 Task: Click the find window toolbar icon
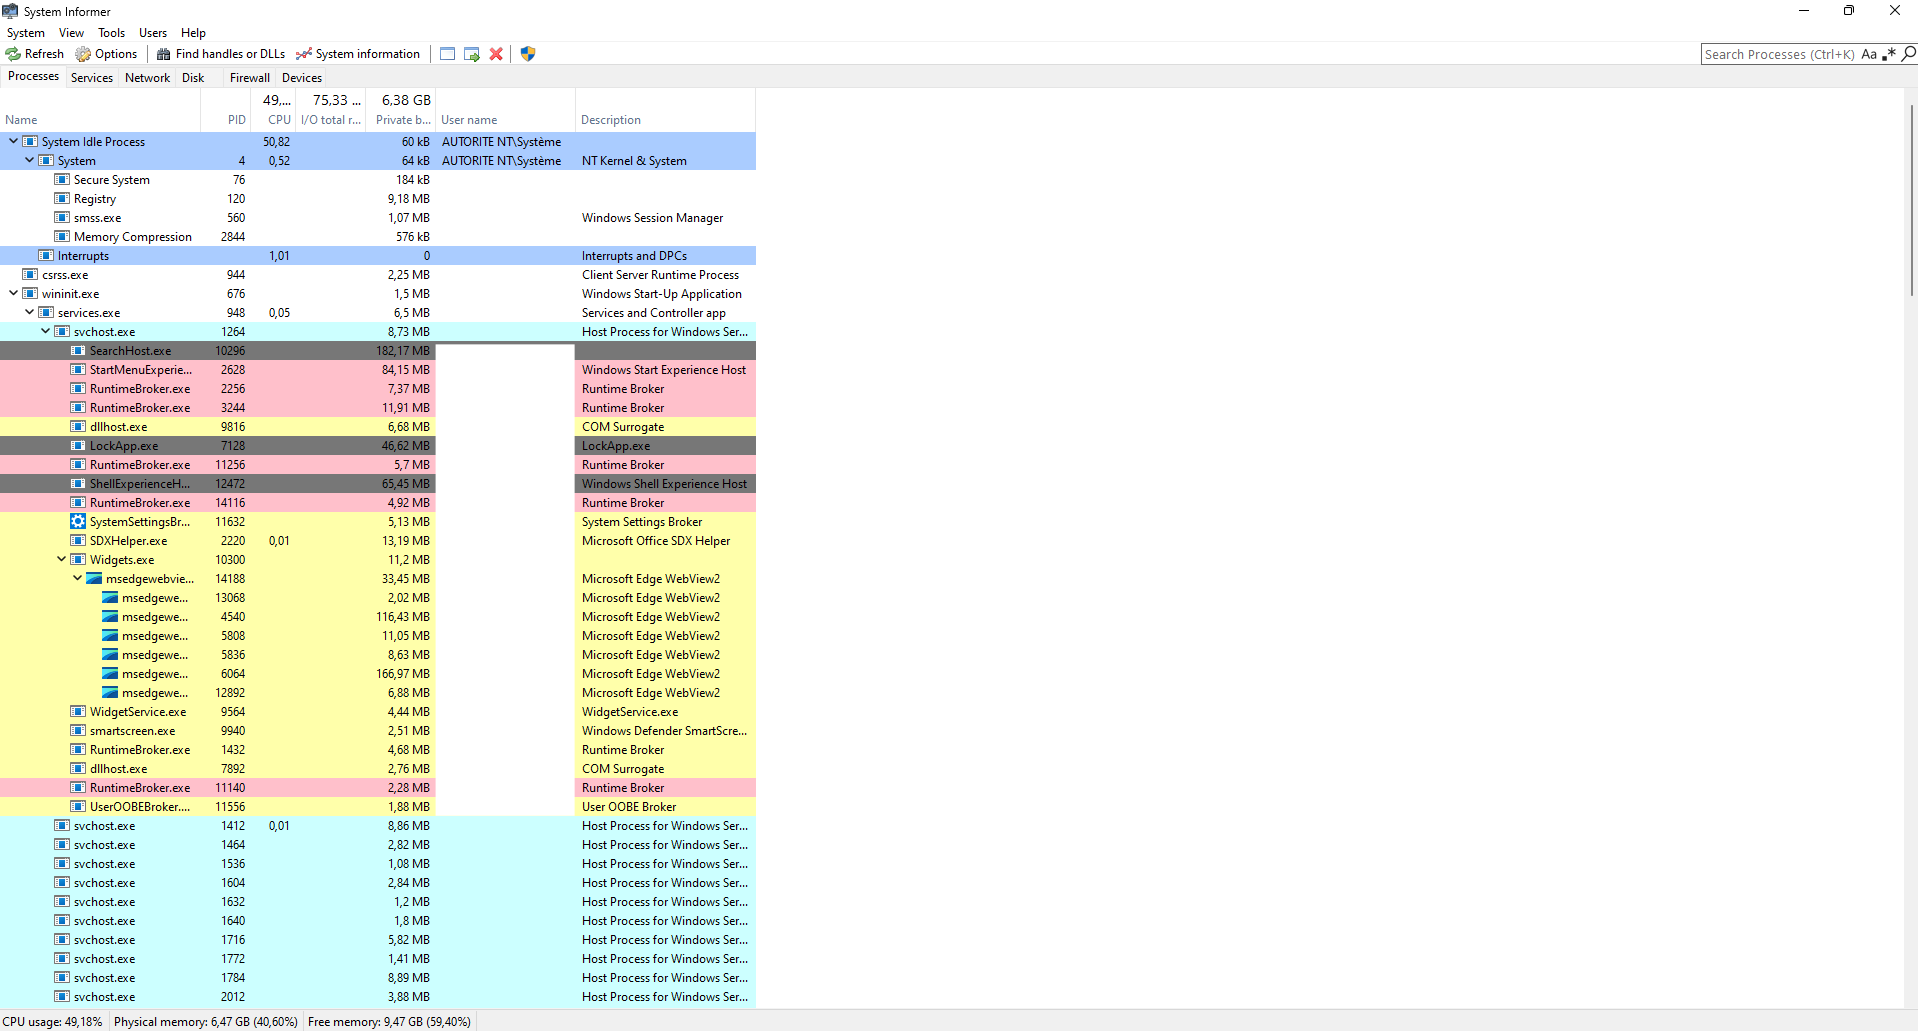447,54
